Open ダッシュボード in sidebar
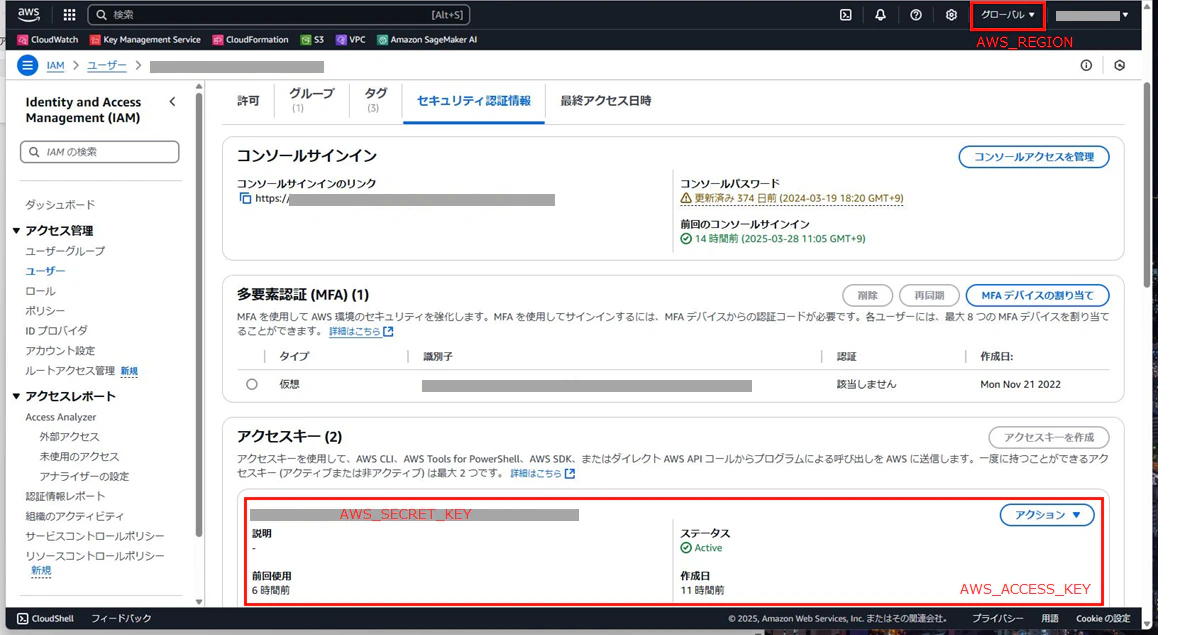The width and height of the screenshot is (1204, 635). pyautogui.click(x=60, y=205)
